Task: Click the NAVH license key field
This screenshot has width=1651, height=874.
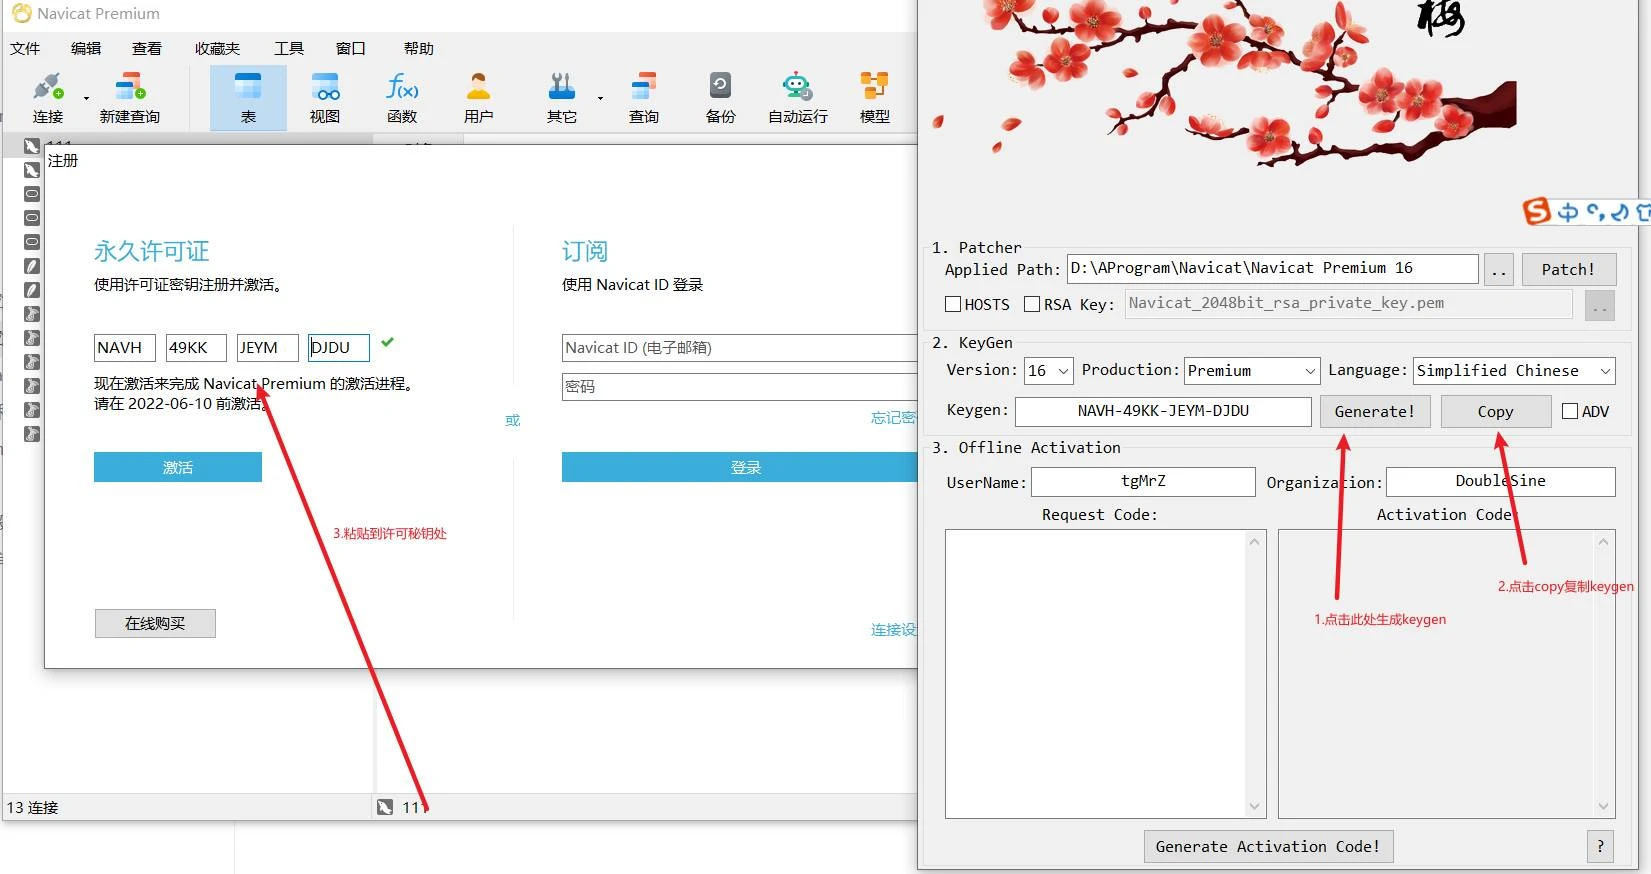Action: tap(125, 348)
